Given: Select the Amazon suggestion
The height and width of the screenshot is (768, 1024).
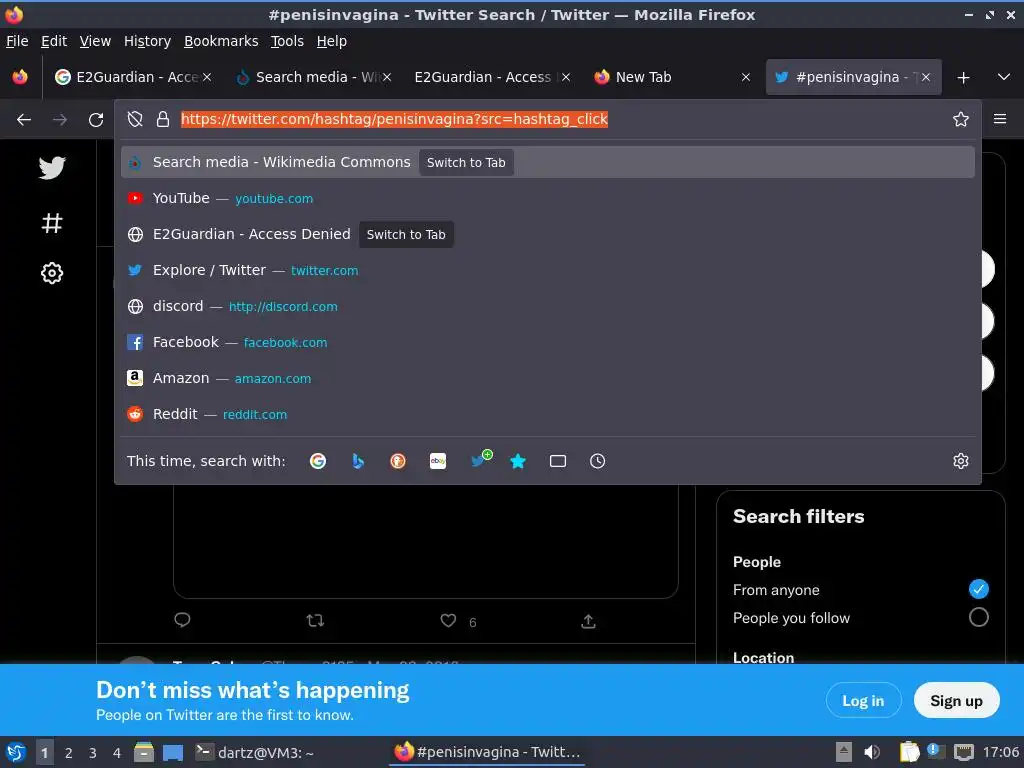Looking at the screenshot, I should 547,378.
